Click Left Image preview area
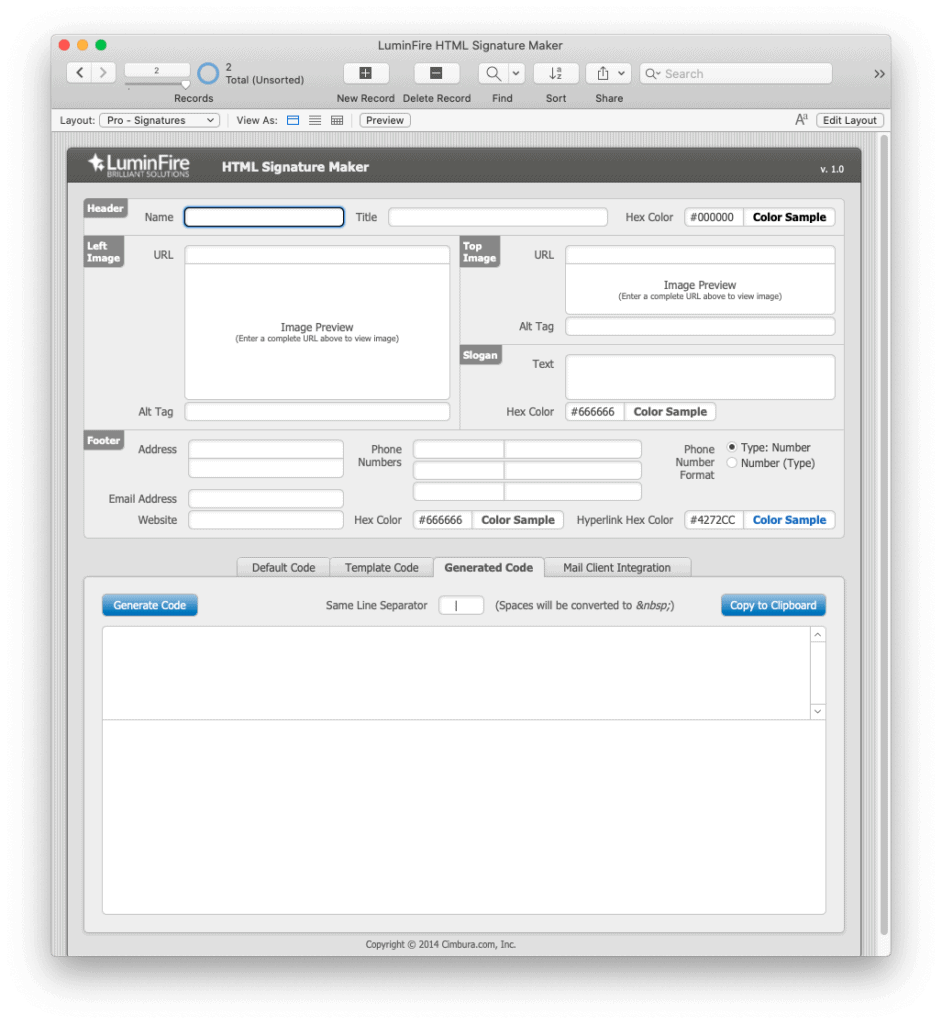The height and width of the screenshot is (1024, 942). click(x=317, y=332)
